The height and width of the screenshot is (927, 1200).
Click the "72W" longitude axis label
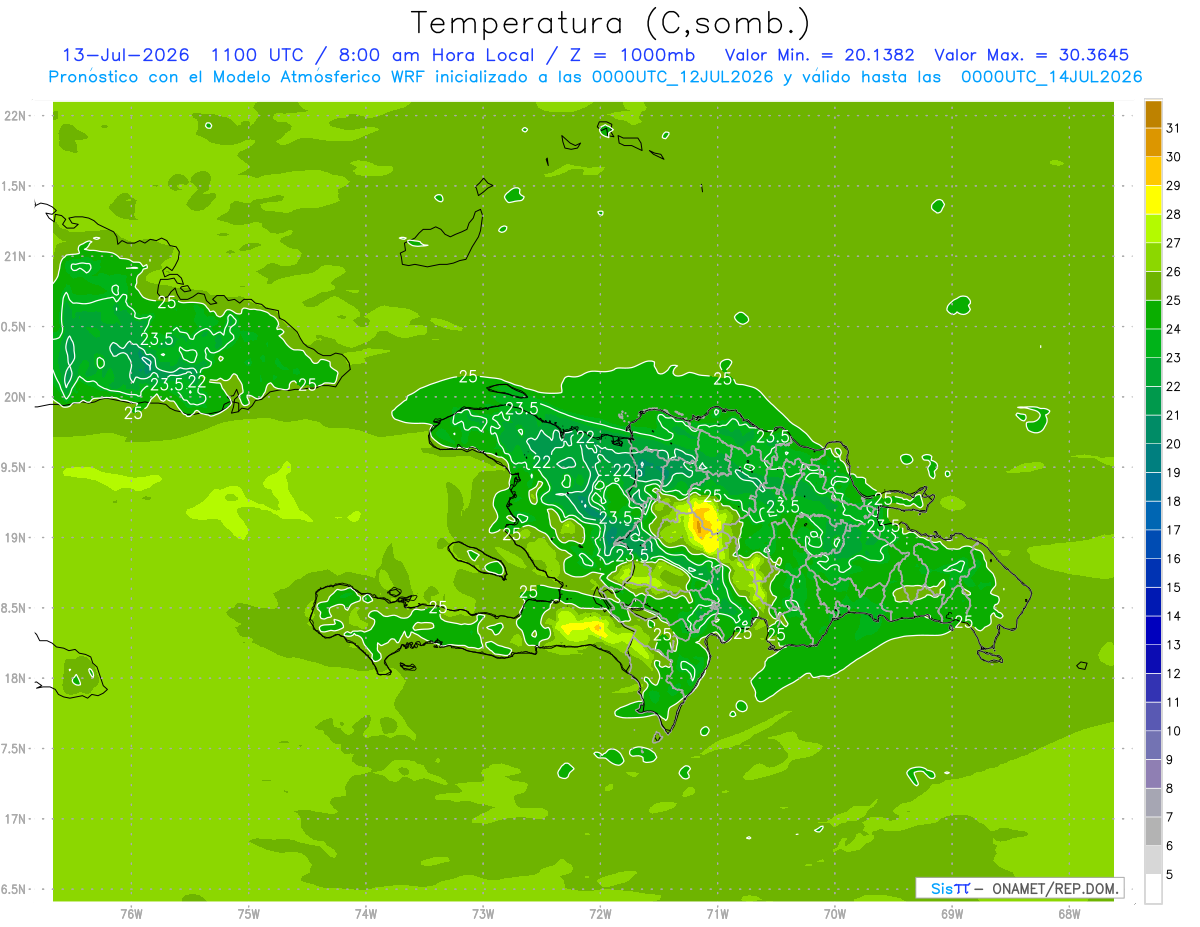tap(600, 914)
